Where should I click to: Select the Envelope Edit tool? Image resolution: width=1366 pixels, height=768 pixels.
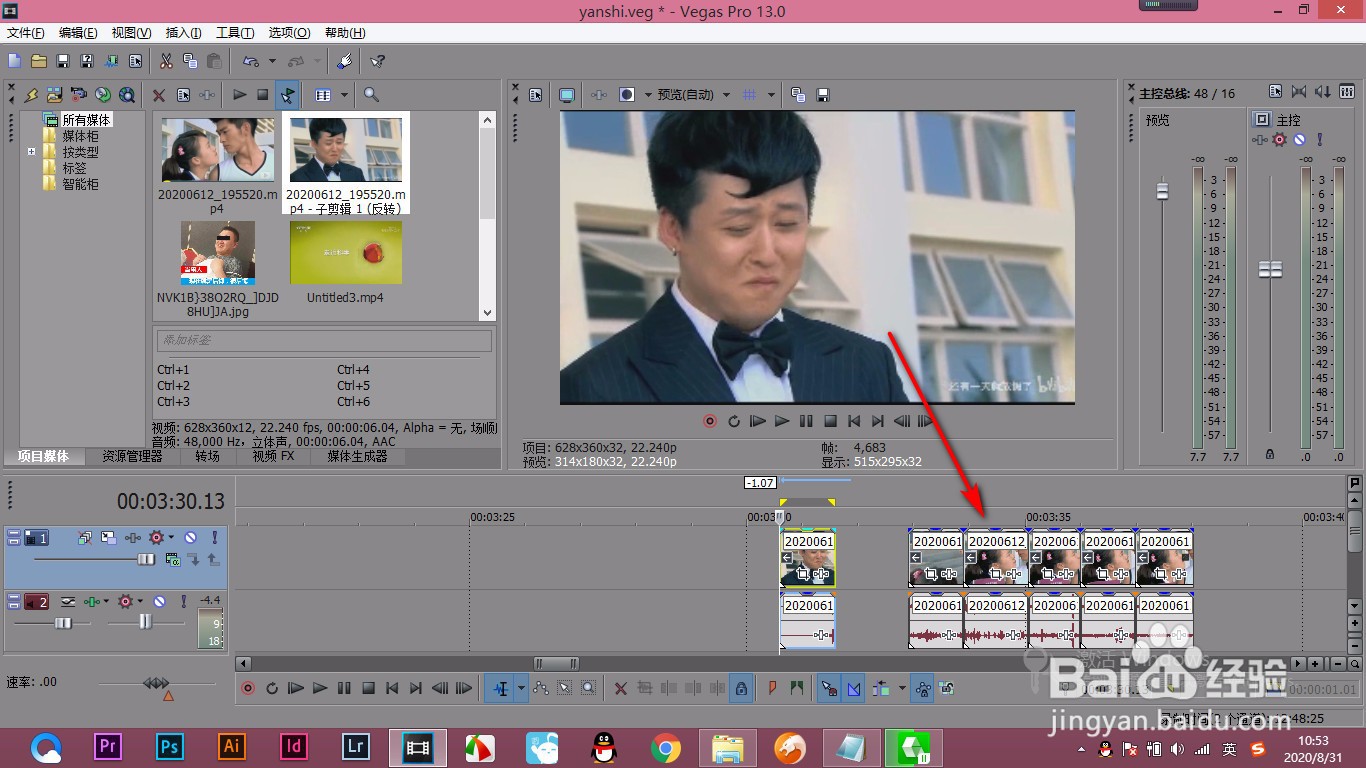pos(541,688)
